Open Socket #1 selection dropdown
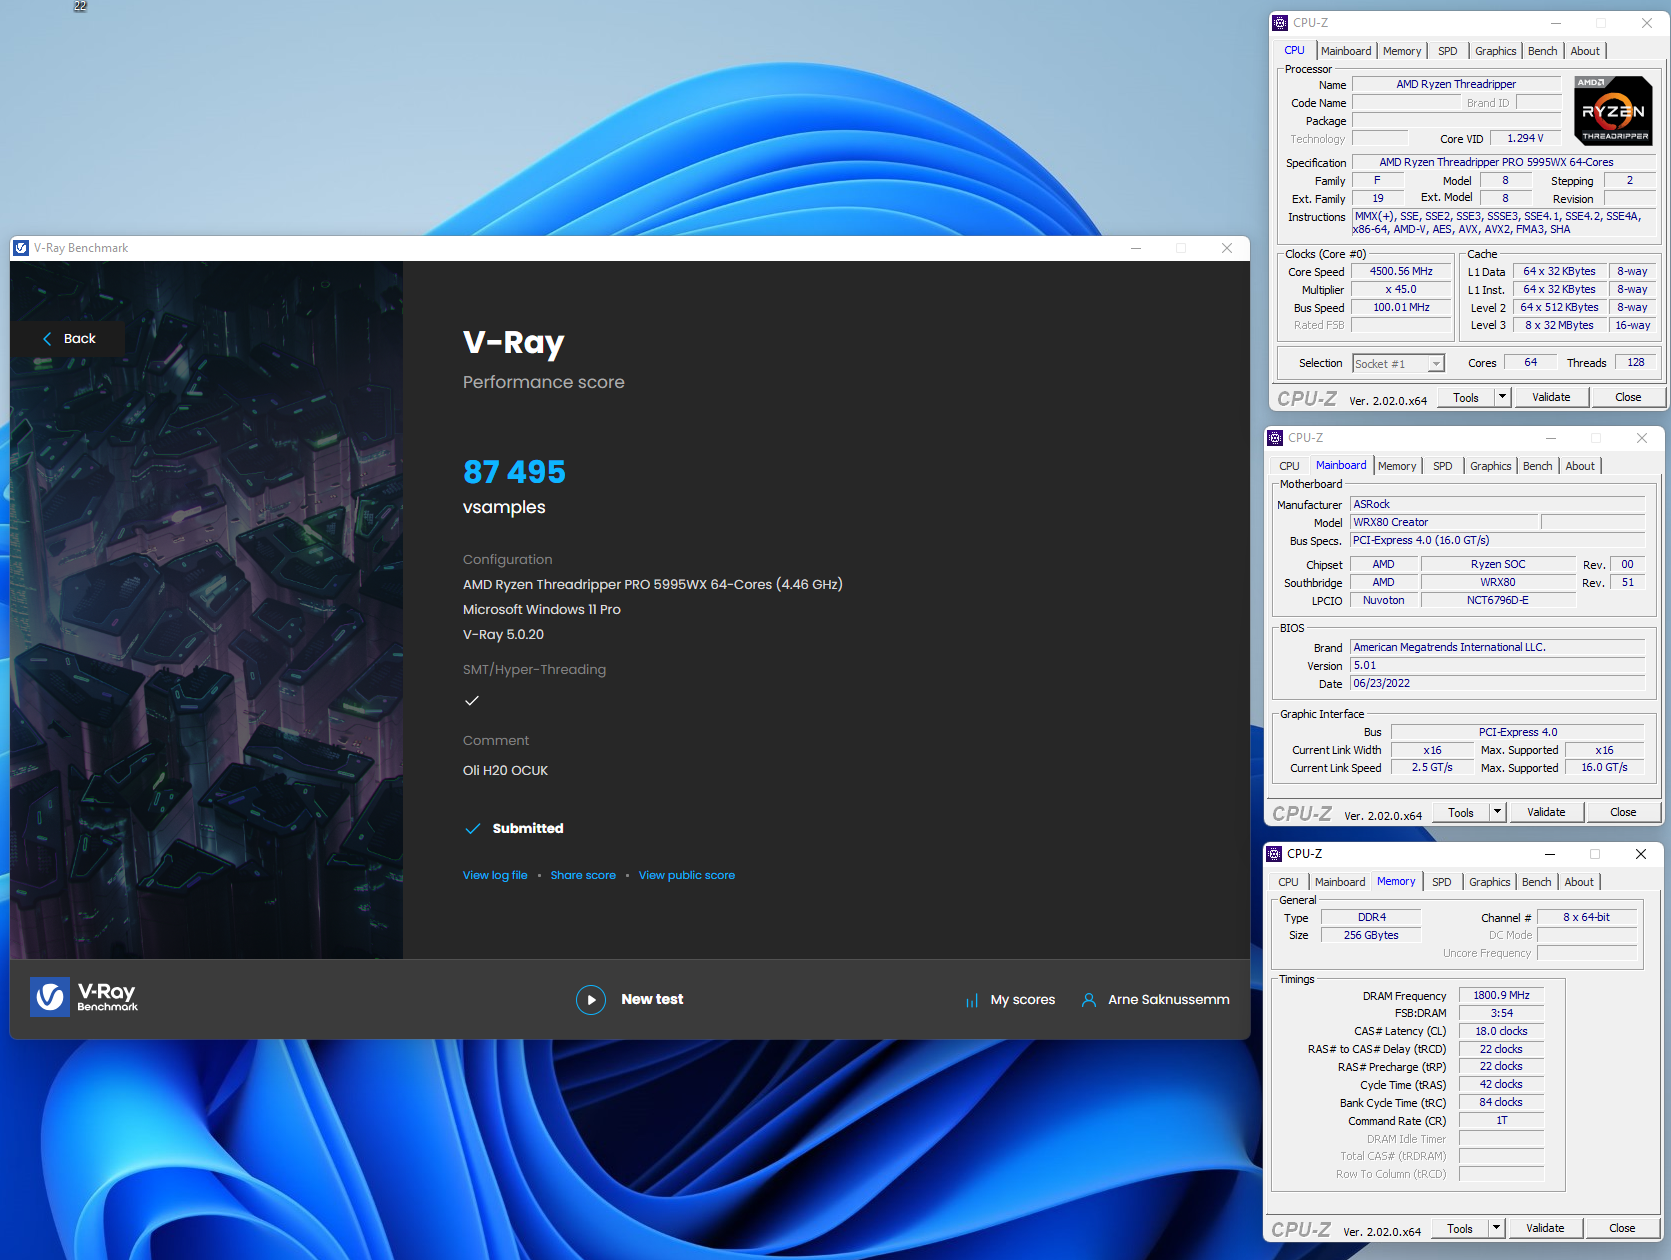Screen dimensions: 1671x1260 click(x=1399, y=364)
